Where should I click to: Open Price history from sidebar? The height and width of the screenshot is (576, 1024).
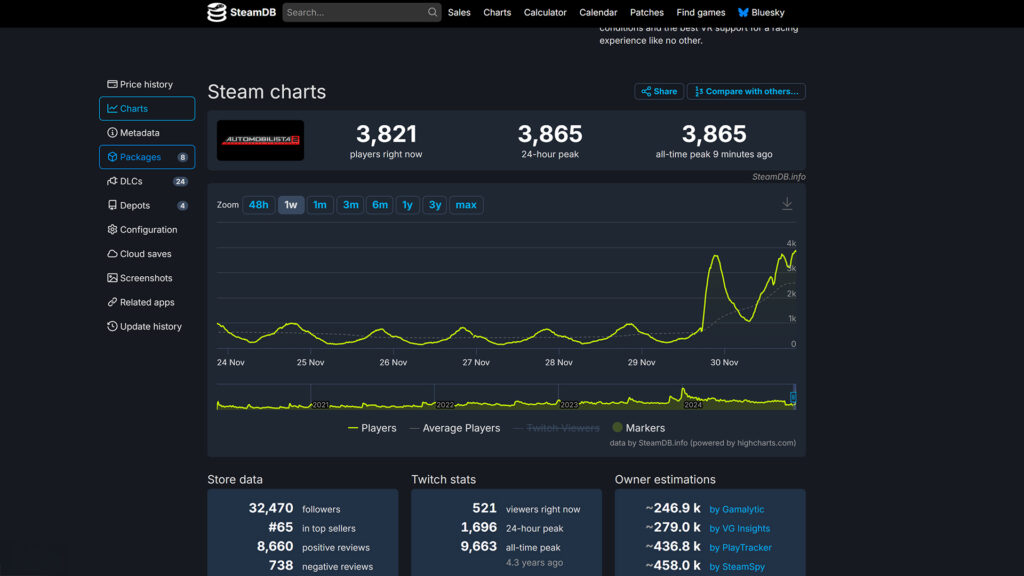pyautogui.click(x=146, y=85)
